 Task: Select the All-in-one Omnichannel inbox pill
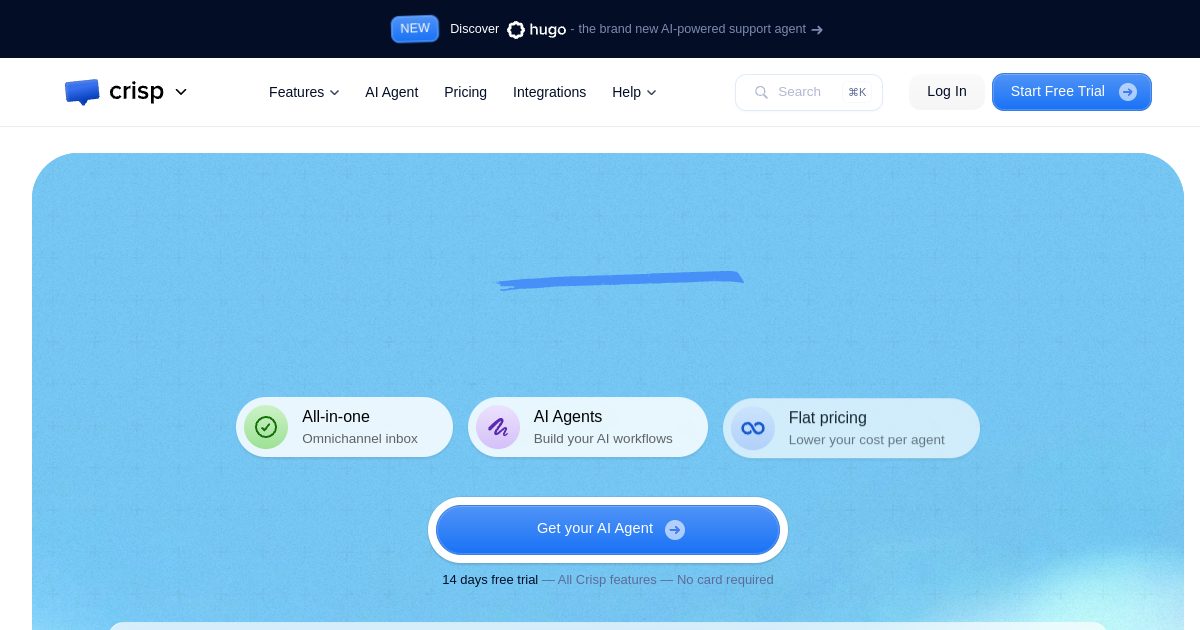click(344, 427)
